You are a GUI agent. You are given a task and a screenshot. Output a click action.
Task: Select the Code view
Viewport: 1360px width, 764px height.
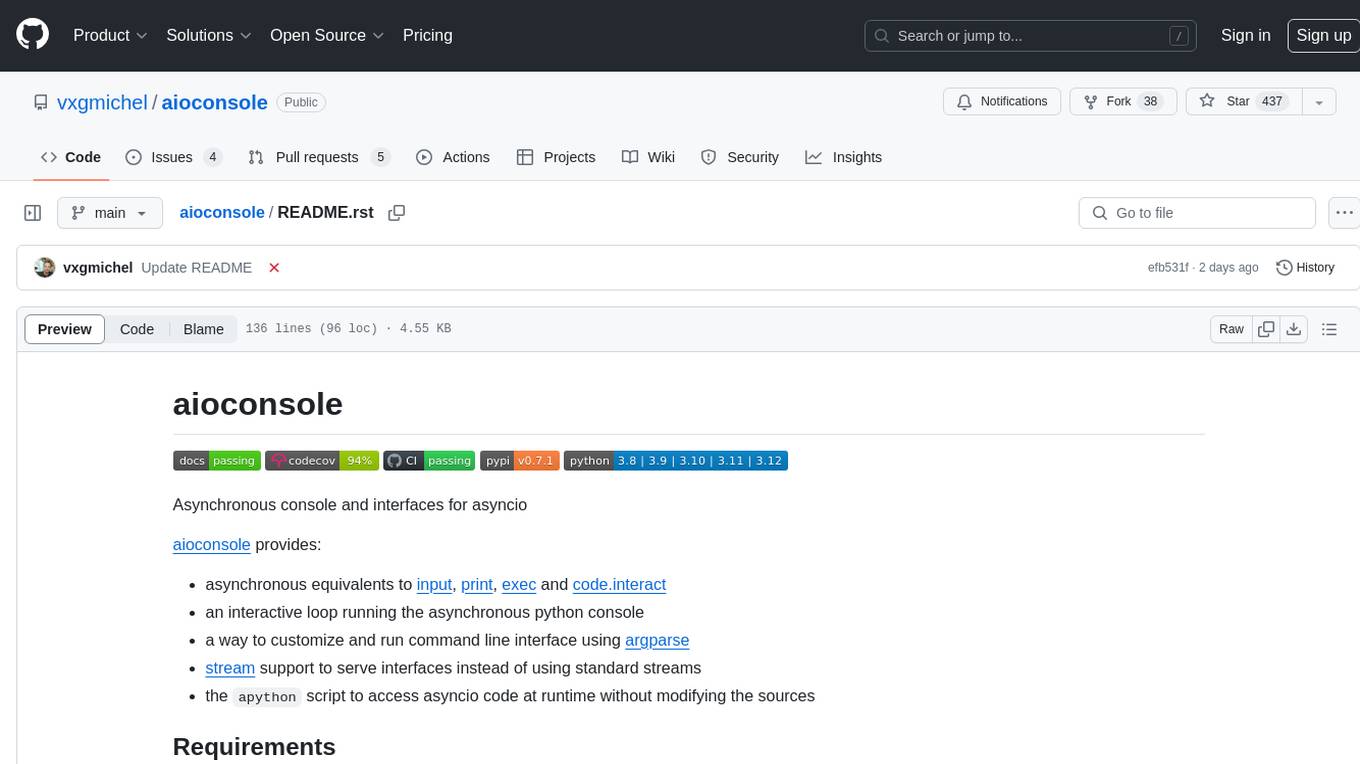pyautogui.click(x=137, y=329)
